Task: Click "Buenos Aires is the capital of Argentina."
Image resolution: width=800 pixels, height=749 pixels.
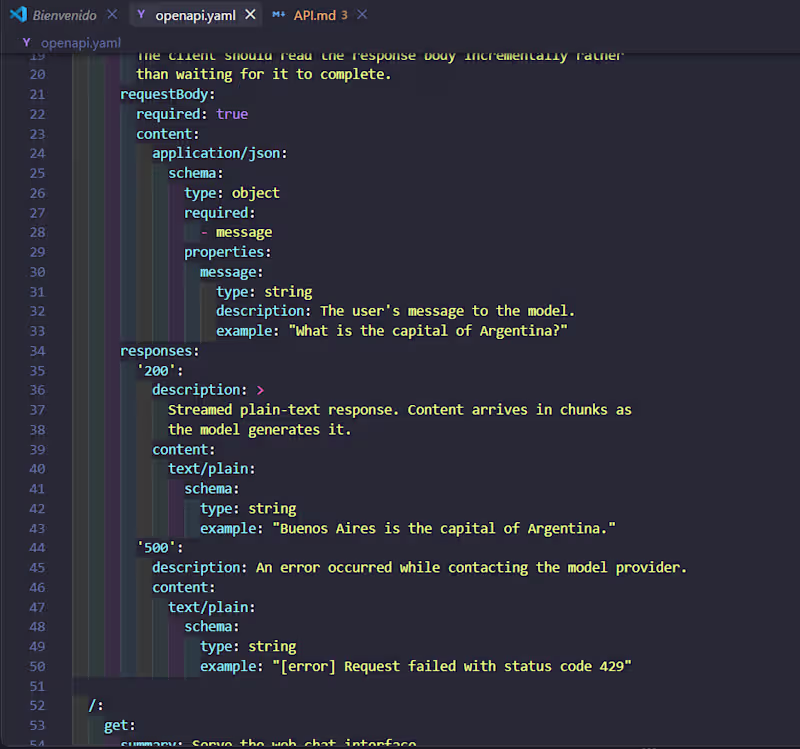Action: pyautogui.click(x=444, y=528)
